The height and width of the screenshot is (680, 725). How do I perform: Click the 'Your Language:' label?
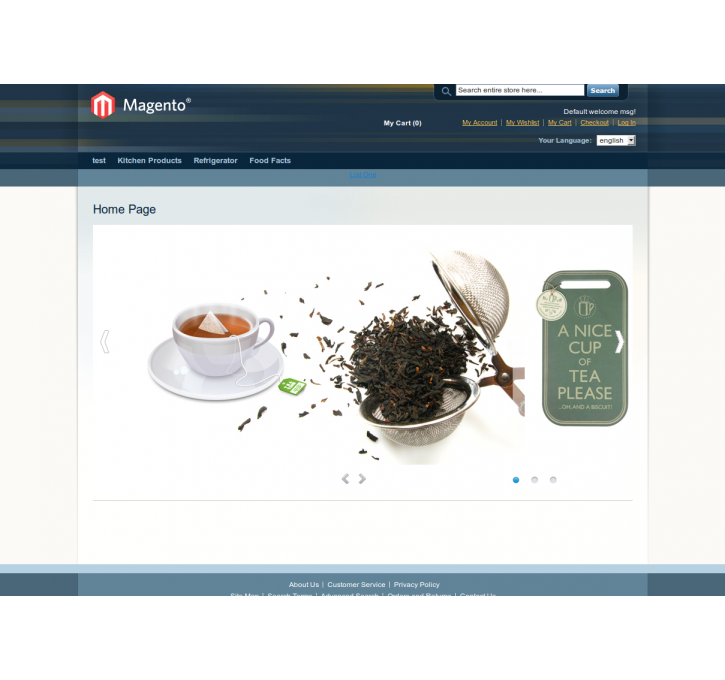(x=565, y=141)
